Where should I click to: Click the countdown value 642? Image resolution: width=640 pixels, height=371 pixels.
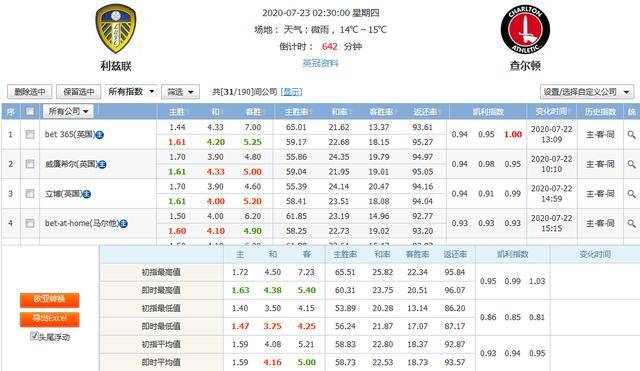coord(330,47)
